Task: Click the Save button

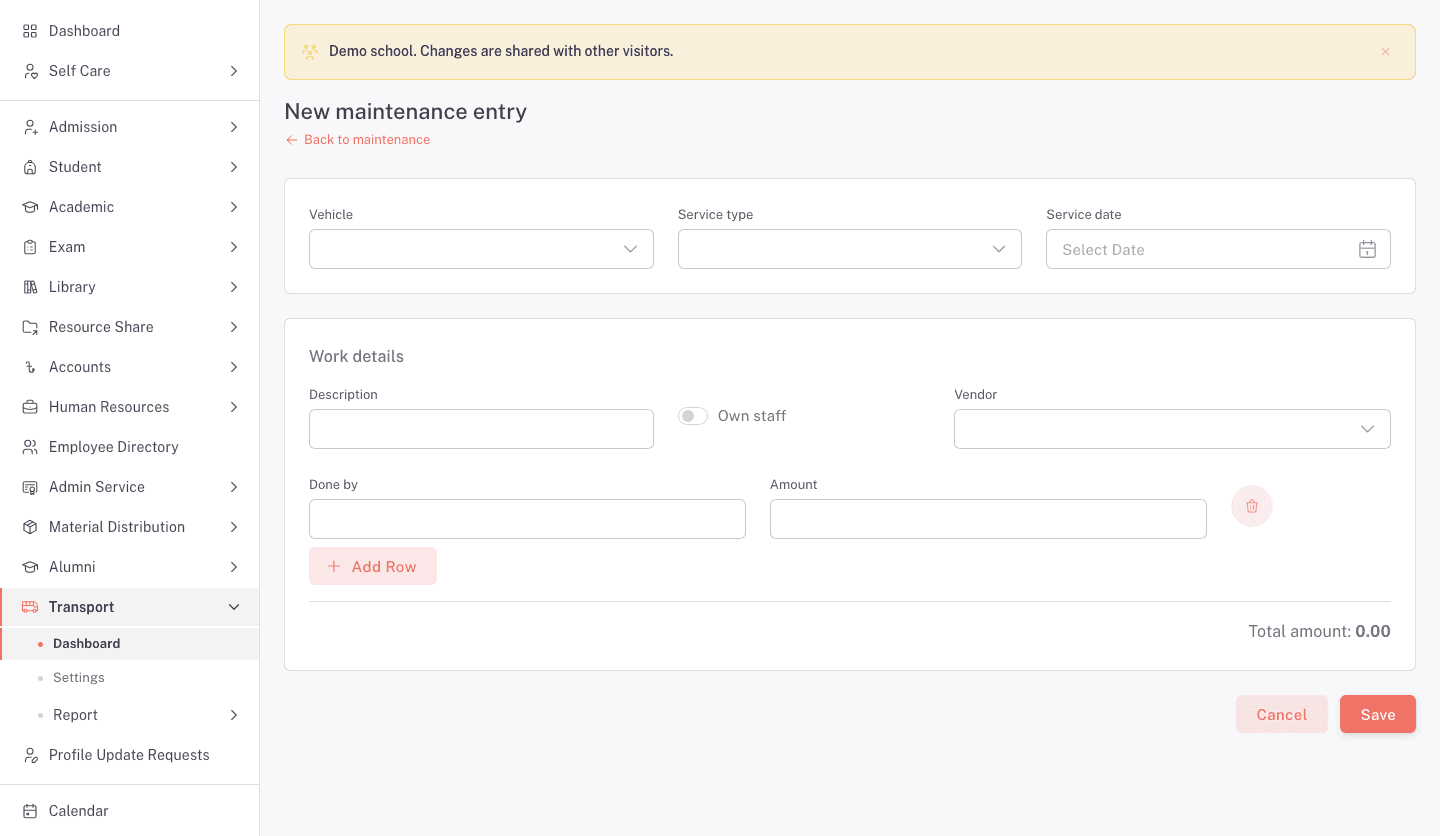Action: click(1378, 714)
